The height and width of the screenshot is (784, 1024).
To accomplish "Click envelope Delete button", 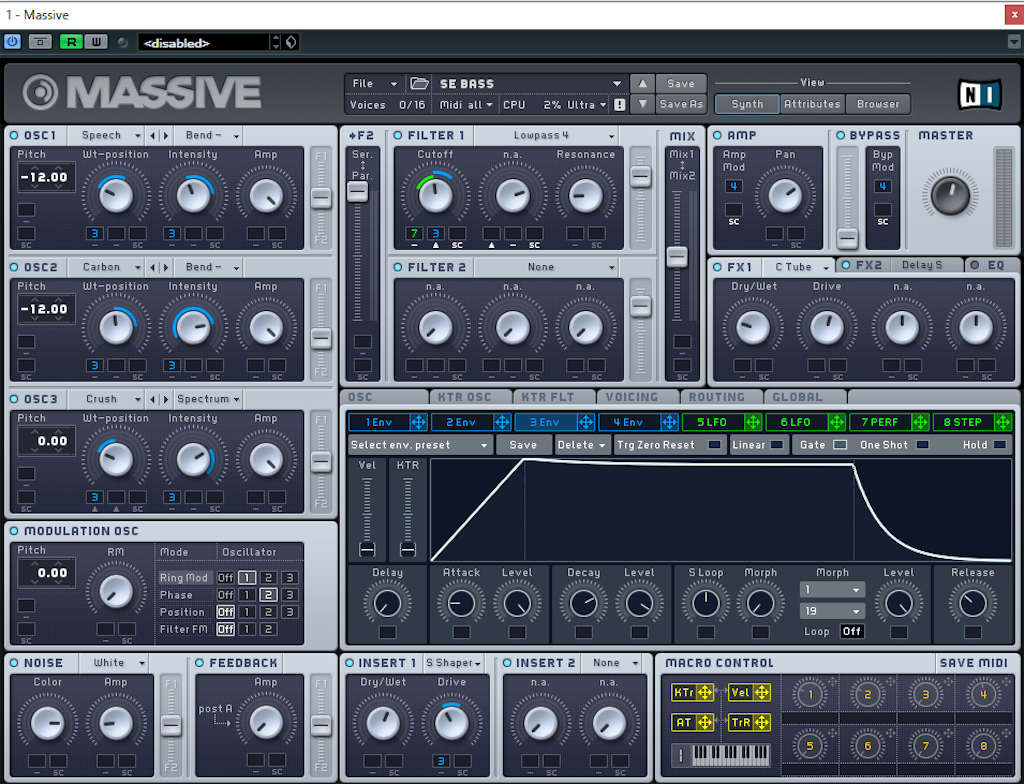I will point(581,445).
